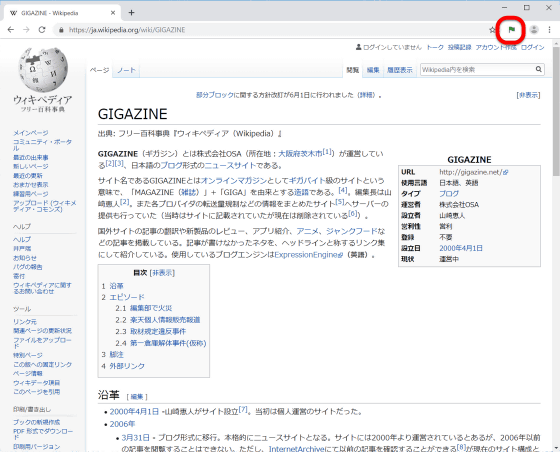Switch to the ノート tab
This screenshot has width=560, height=452.
126,70
